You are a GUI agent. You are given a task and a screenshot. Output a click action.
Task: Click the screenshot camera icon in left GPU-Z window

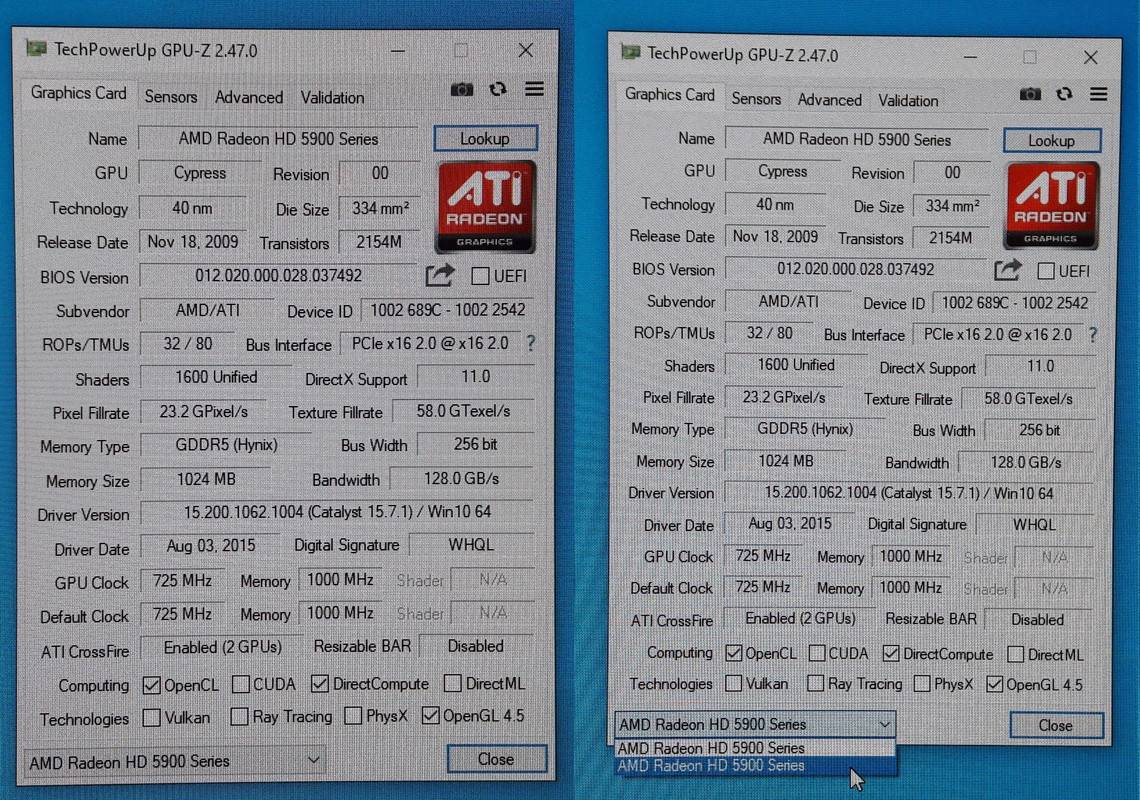point(462,89)
